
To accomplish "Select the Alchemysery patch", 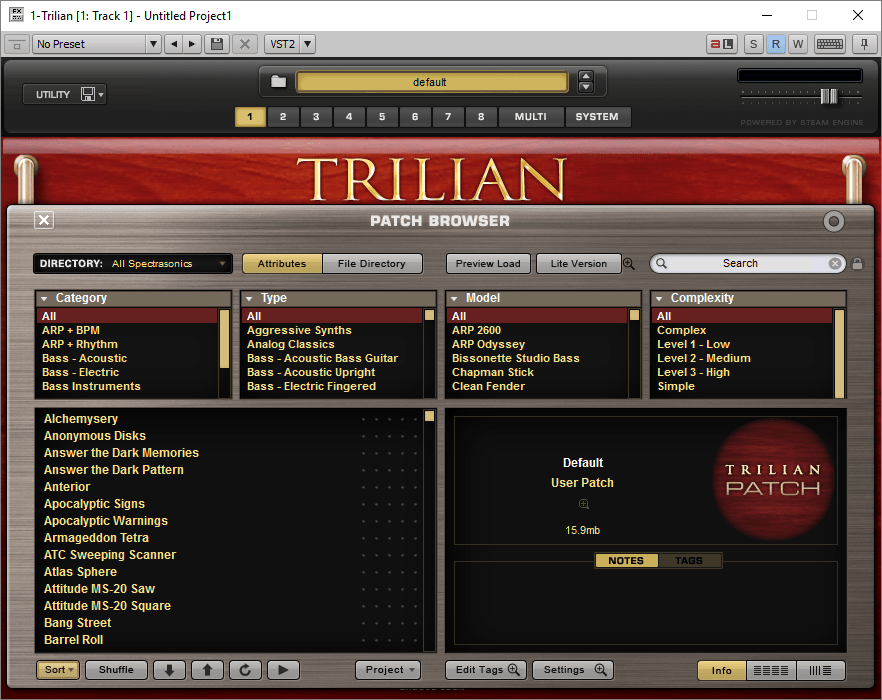I will 81,419.
